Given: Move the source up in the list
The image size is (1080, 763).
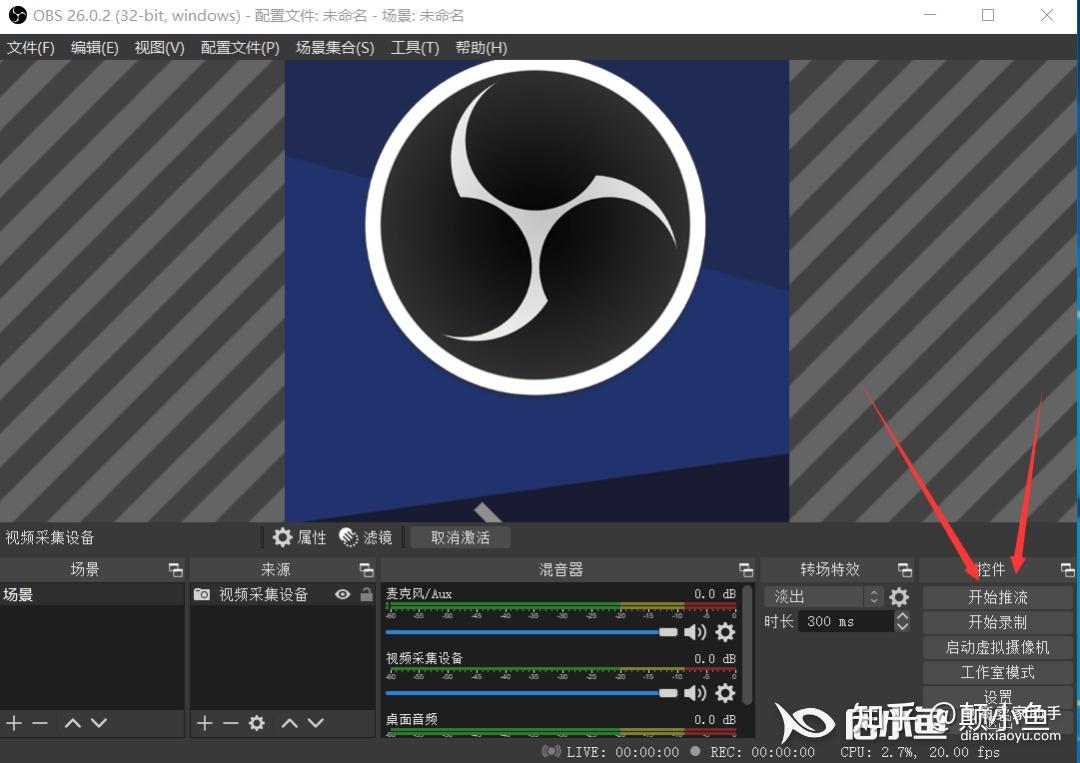Looking at the screenshot, I should (289, 723).
